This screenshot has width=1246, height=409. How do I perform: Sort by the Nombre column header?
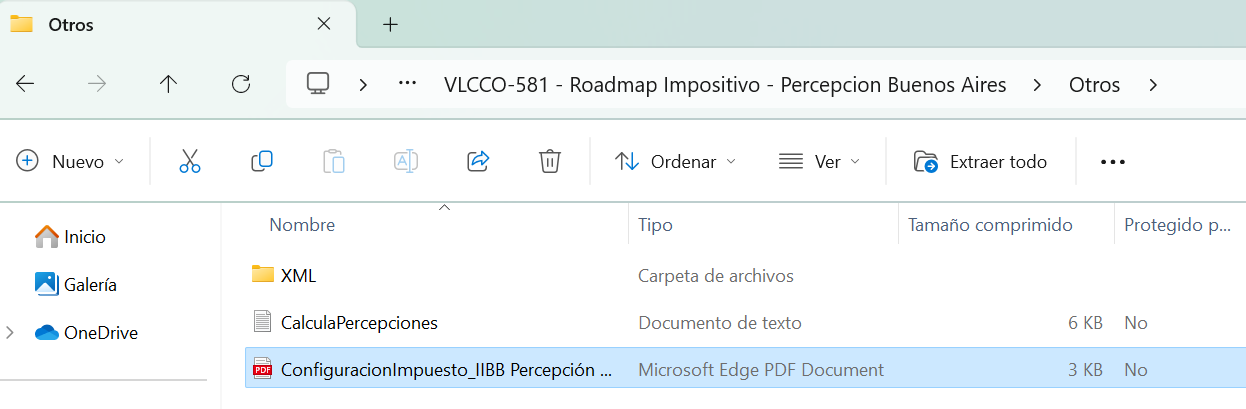click(302, 225)
